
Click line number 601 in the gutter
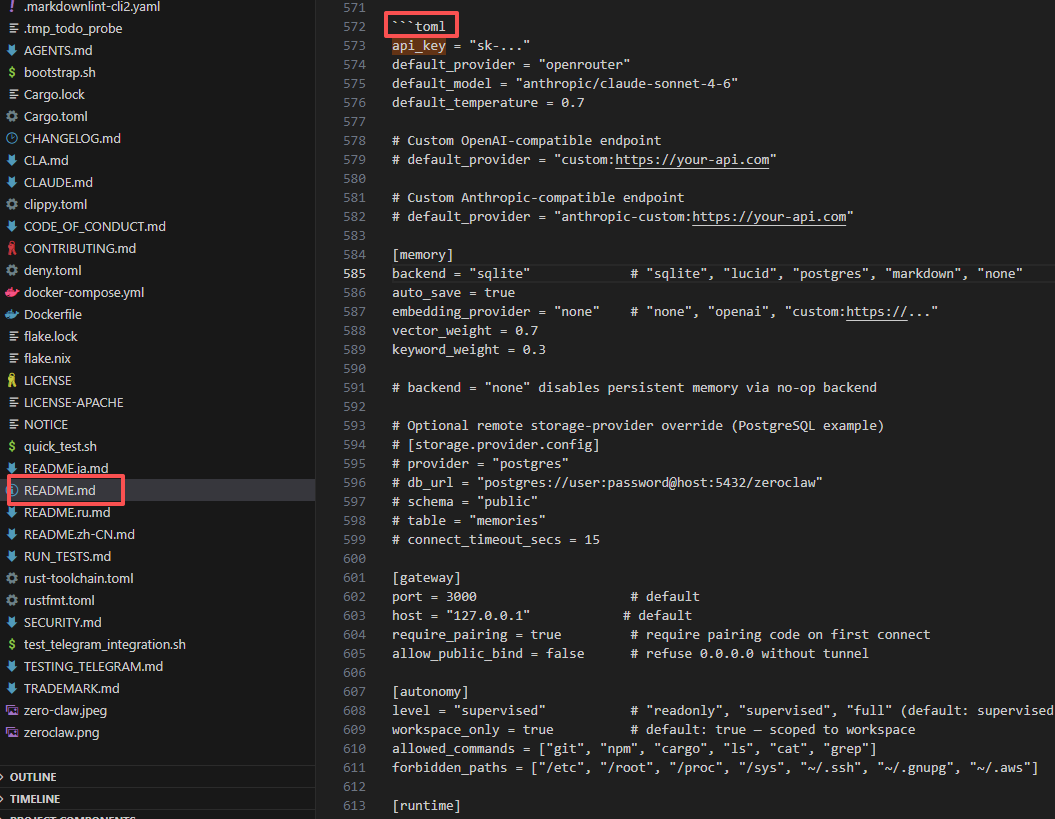pyautogui.click(x=355, y=577)
